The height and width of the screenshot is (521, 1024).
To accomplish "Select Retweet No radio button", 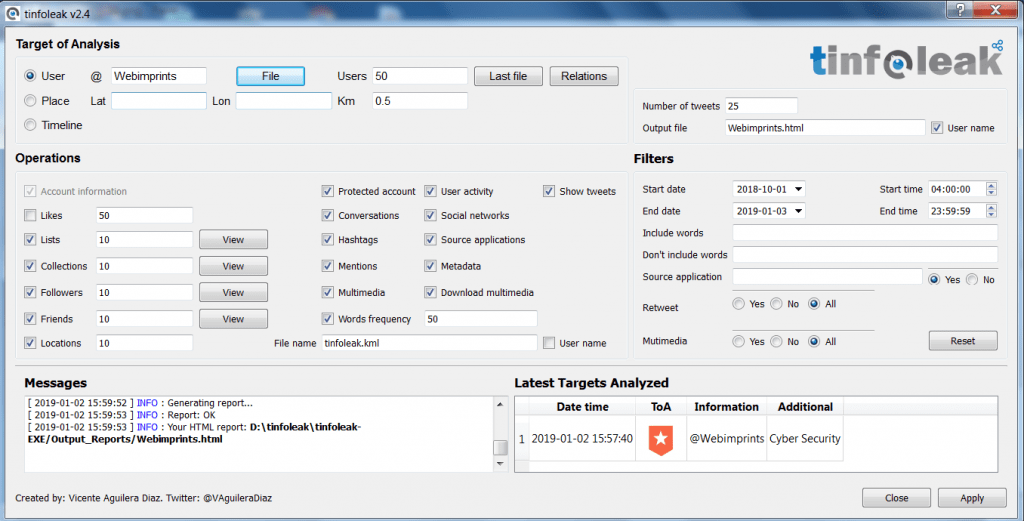I will pos(776,304).
